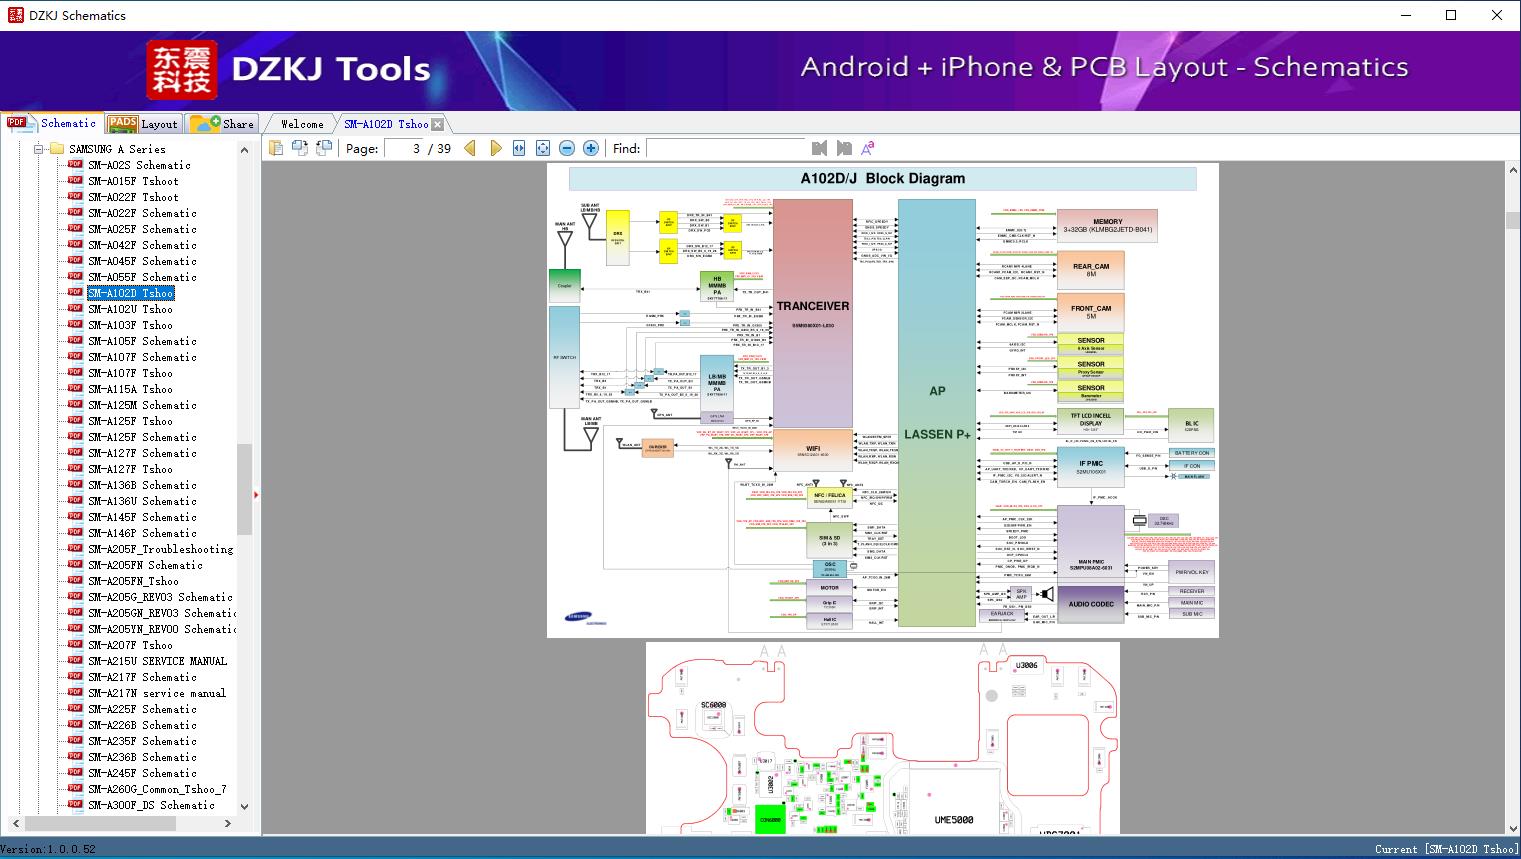
Task: Open SM-A015F Tshoot file
Action: click(x=133, y=181)
